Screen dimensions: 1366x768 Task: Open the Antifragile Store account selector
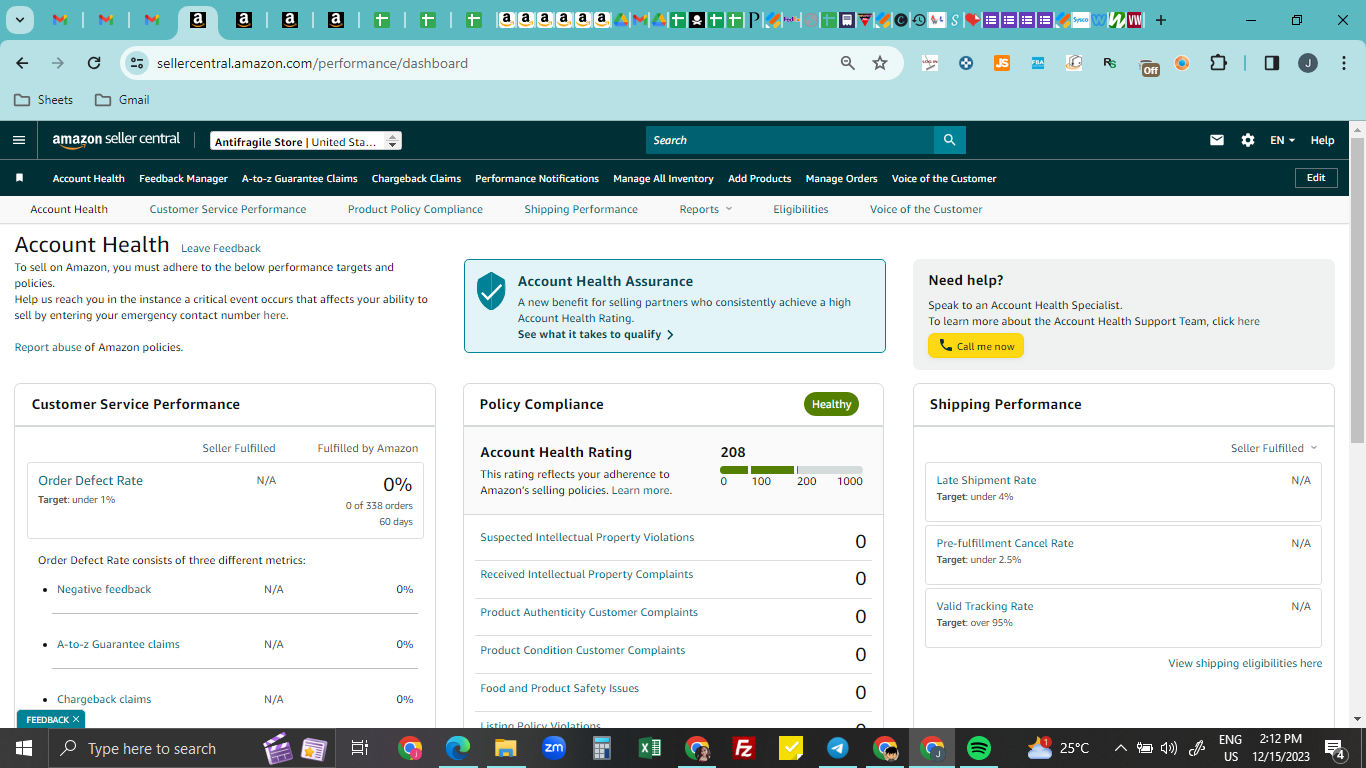[x=306, y=141]
